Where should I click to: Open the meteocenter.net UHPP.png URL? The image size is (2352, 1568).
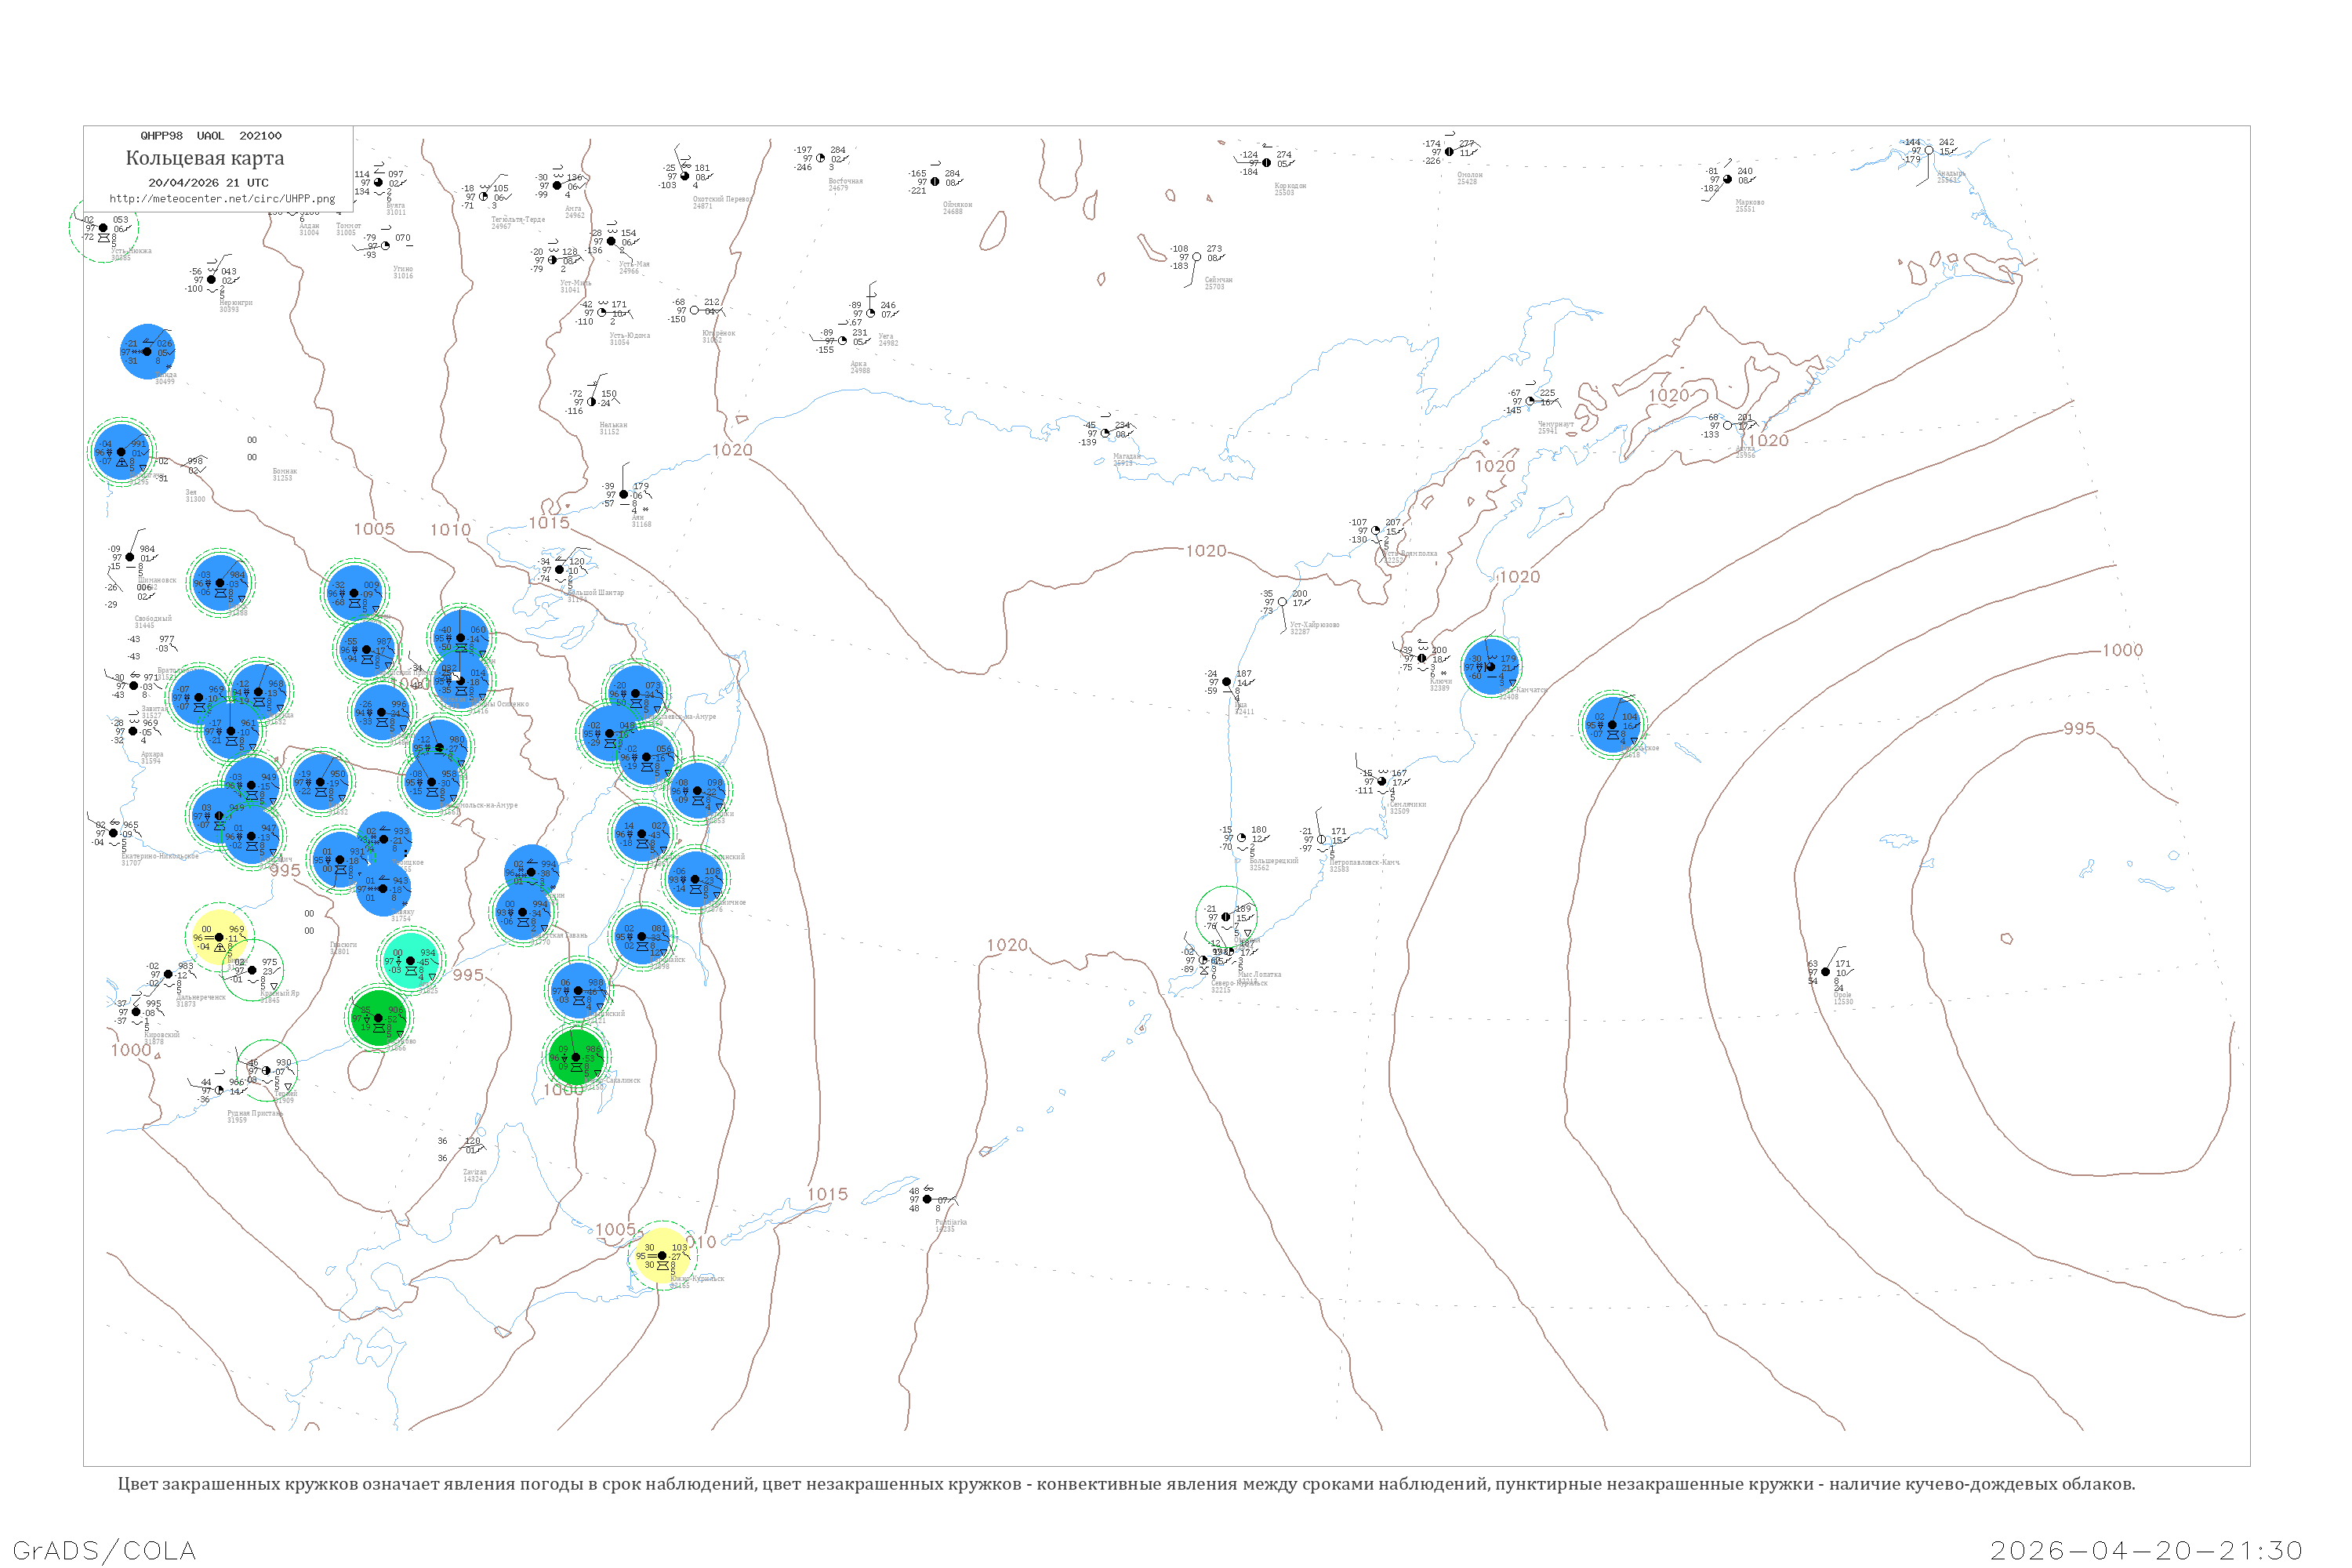(x=222, y=198)
